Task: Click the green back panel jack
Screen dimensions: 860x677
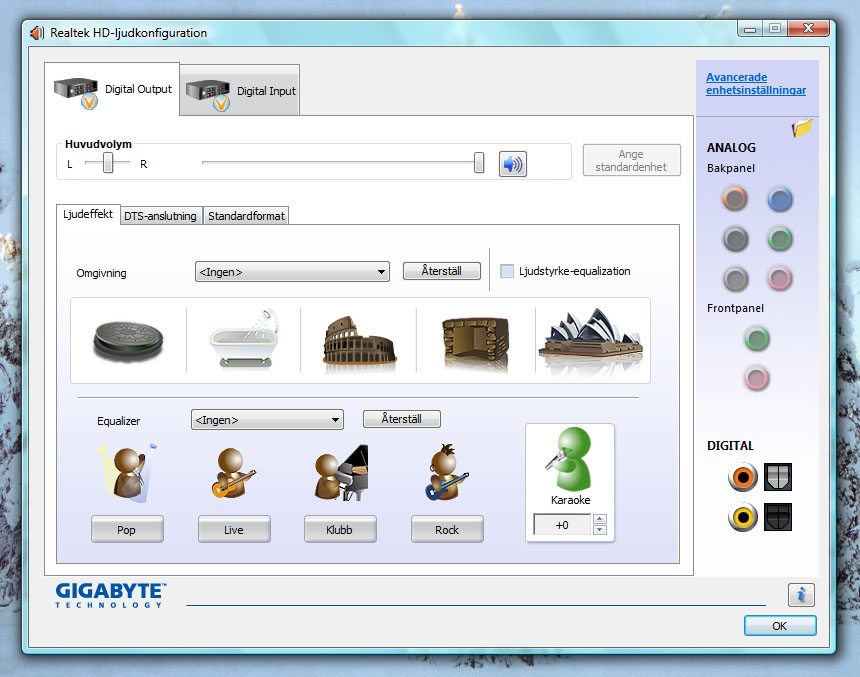Action: (779, 239)
